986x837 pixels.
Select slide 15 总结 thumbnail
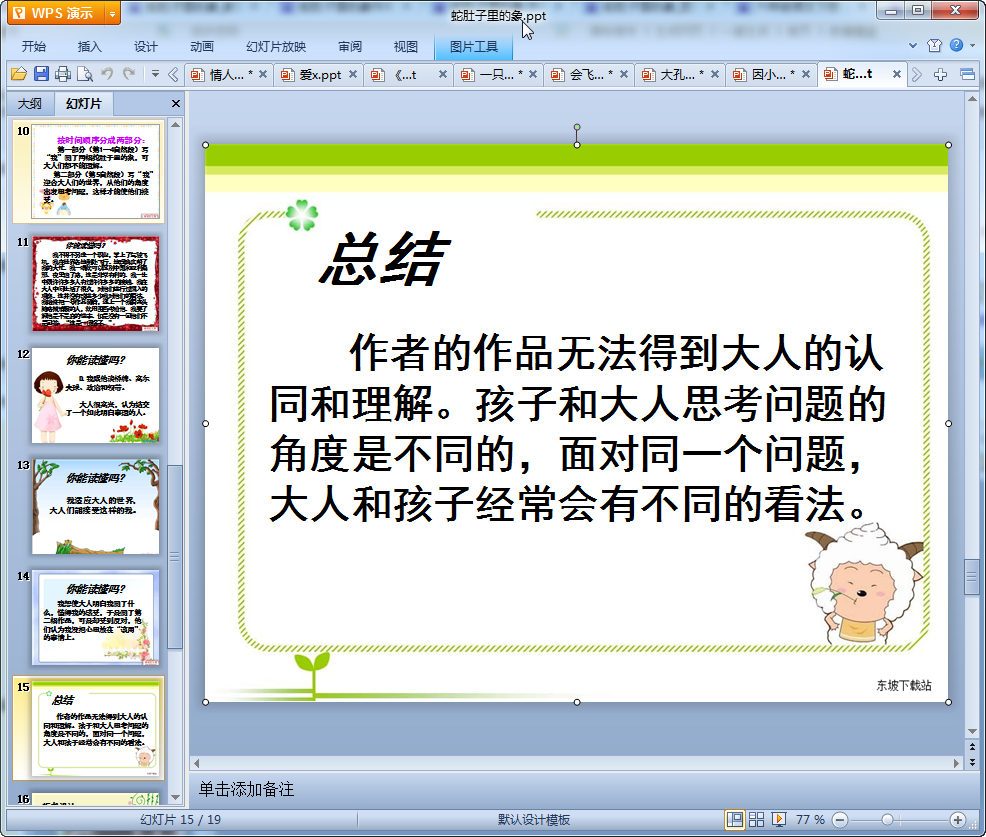pyautogui.click(x=96, y=729)
